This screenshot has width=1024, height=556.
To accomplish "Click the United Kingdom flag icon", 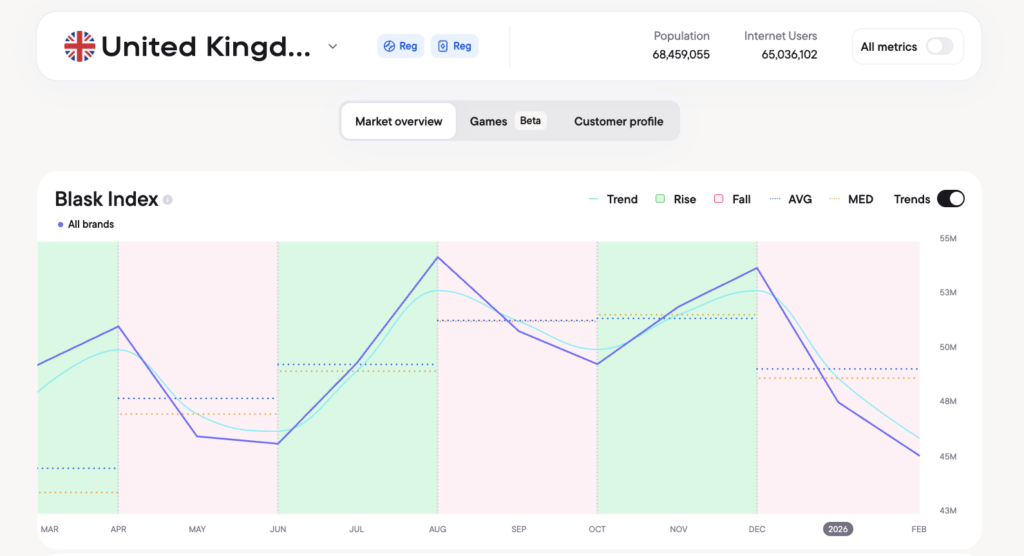I will [79, 46].
